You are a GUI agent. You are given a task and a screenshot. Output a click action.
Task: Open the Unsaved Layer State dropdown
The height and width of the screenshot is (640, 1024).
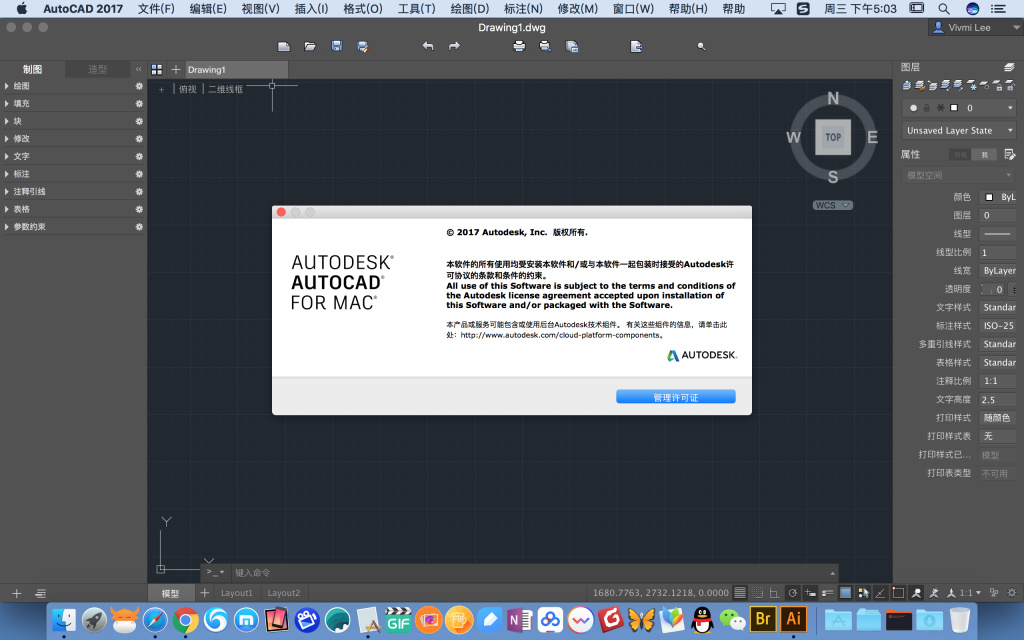[x=959, y=131]
